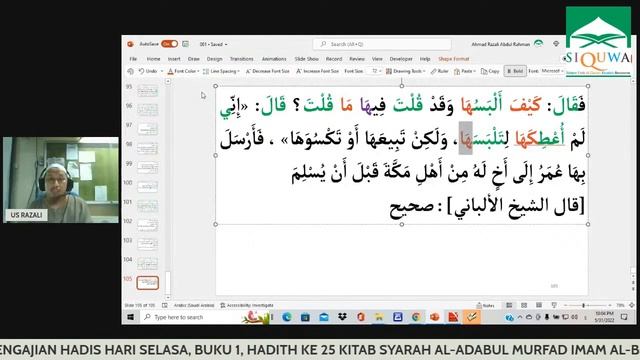Open the Drawing Tools dropdown
Image resolution: width=640 pixels, height=360 pixels.
pos(405,71)
